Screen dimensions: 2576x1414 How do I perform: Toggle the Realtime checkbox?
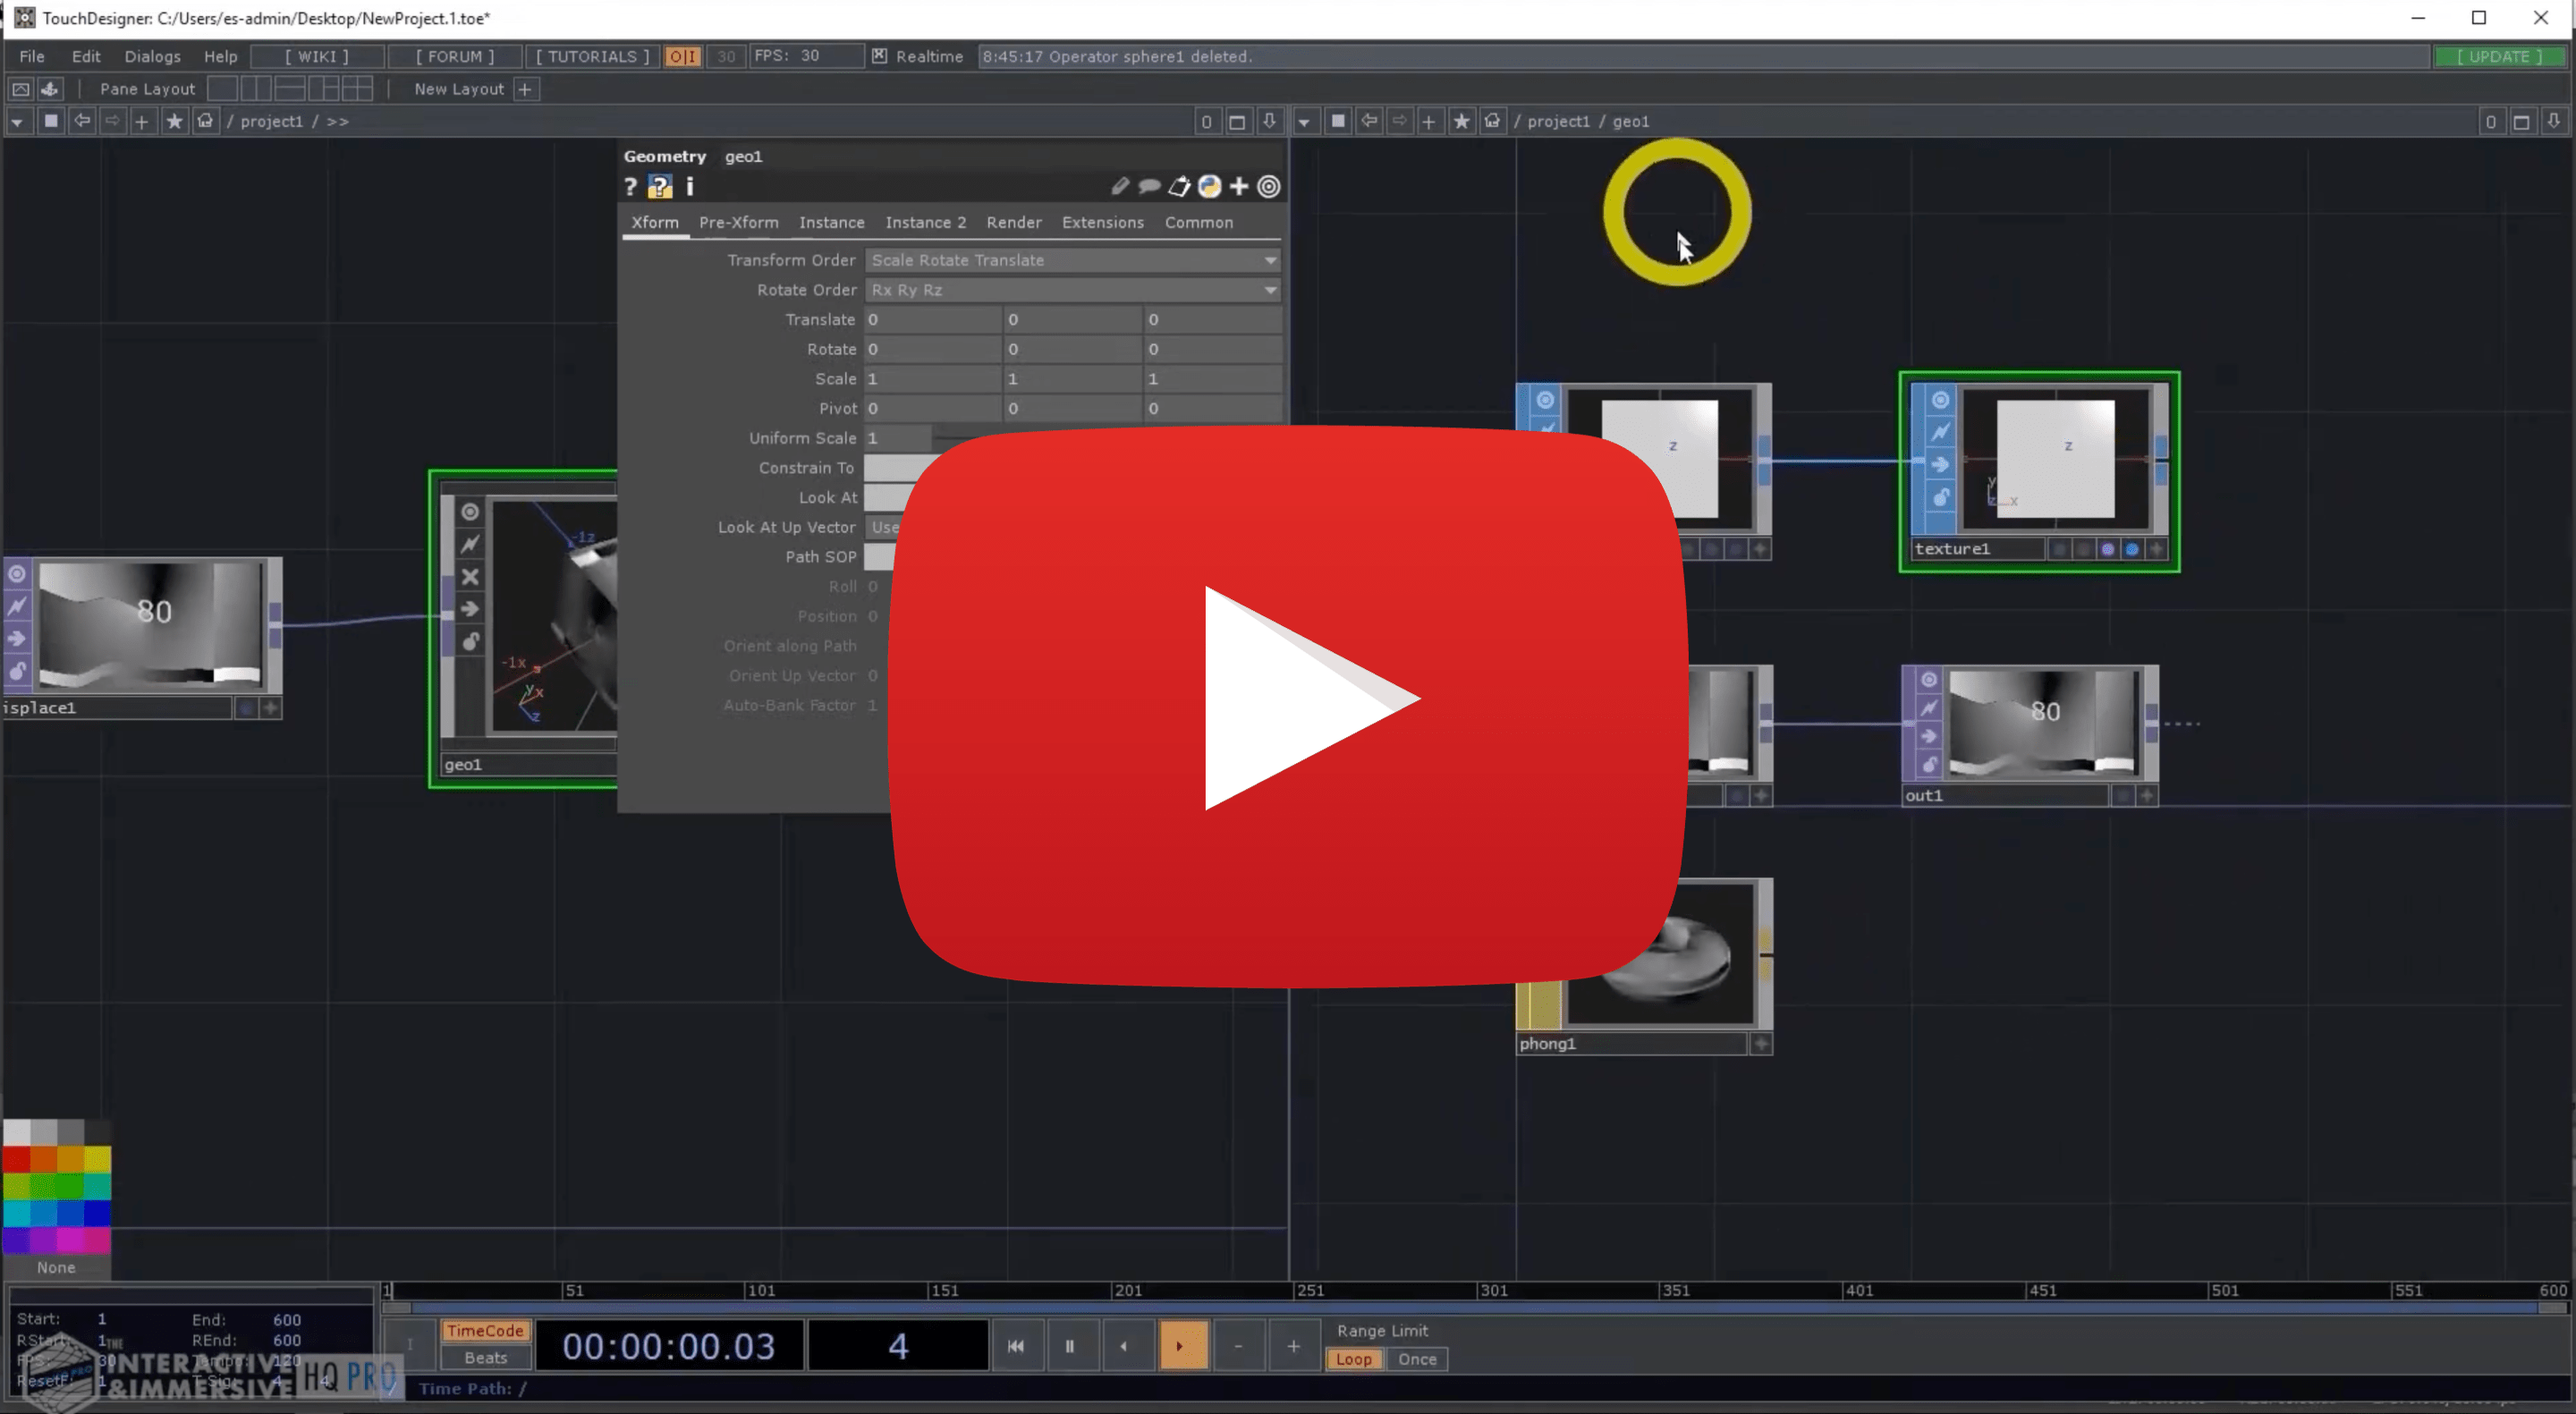pyautogui.click(x=879, y=56)
